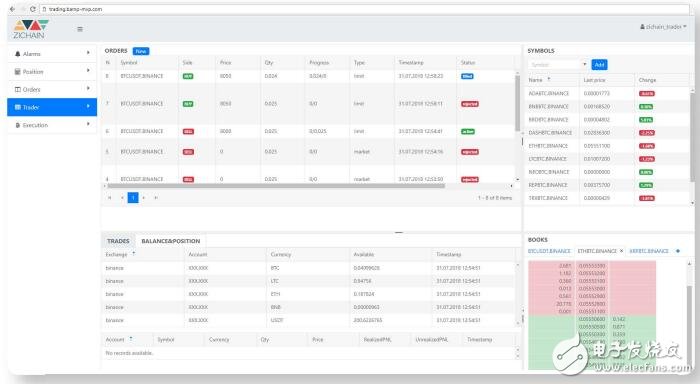The image size is (700, 384).
Task: Click the orders table horizontal scrollbar
Action: point(276,186)
